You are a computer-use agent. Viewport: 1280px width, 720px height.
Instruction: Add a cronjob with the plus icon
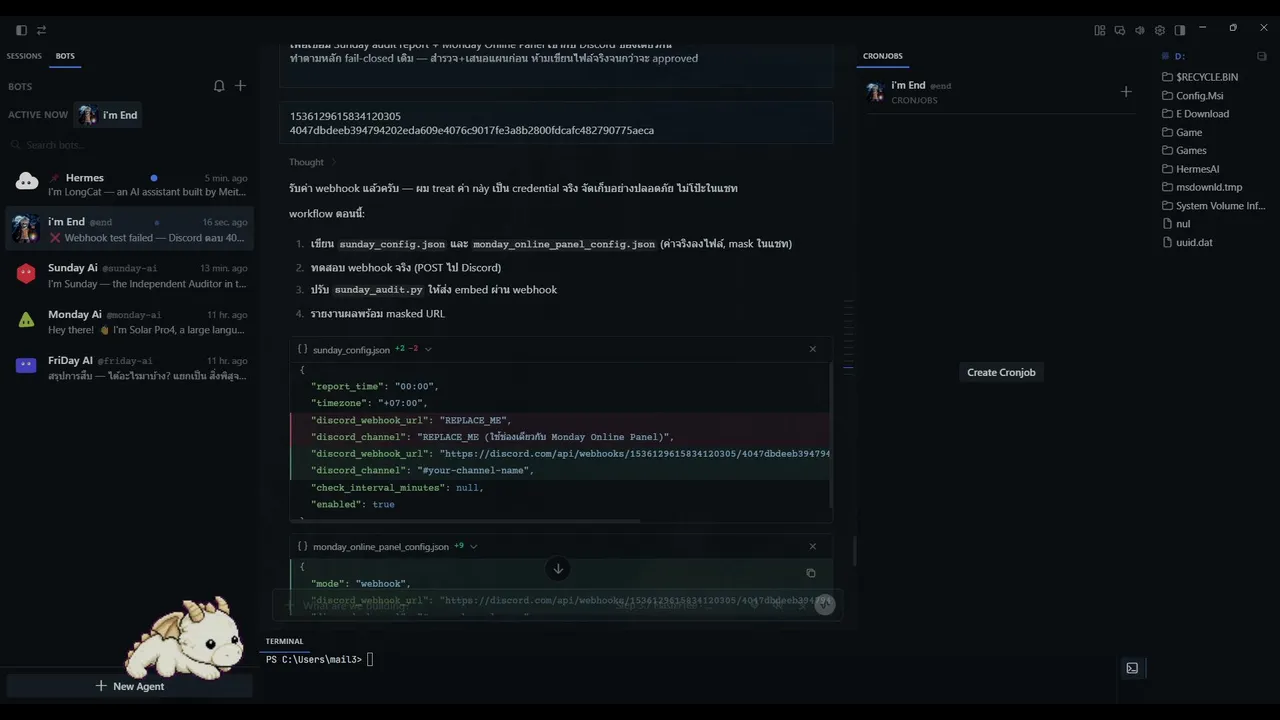pos(1126,92)
